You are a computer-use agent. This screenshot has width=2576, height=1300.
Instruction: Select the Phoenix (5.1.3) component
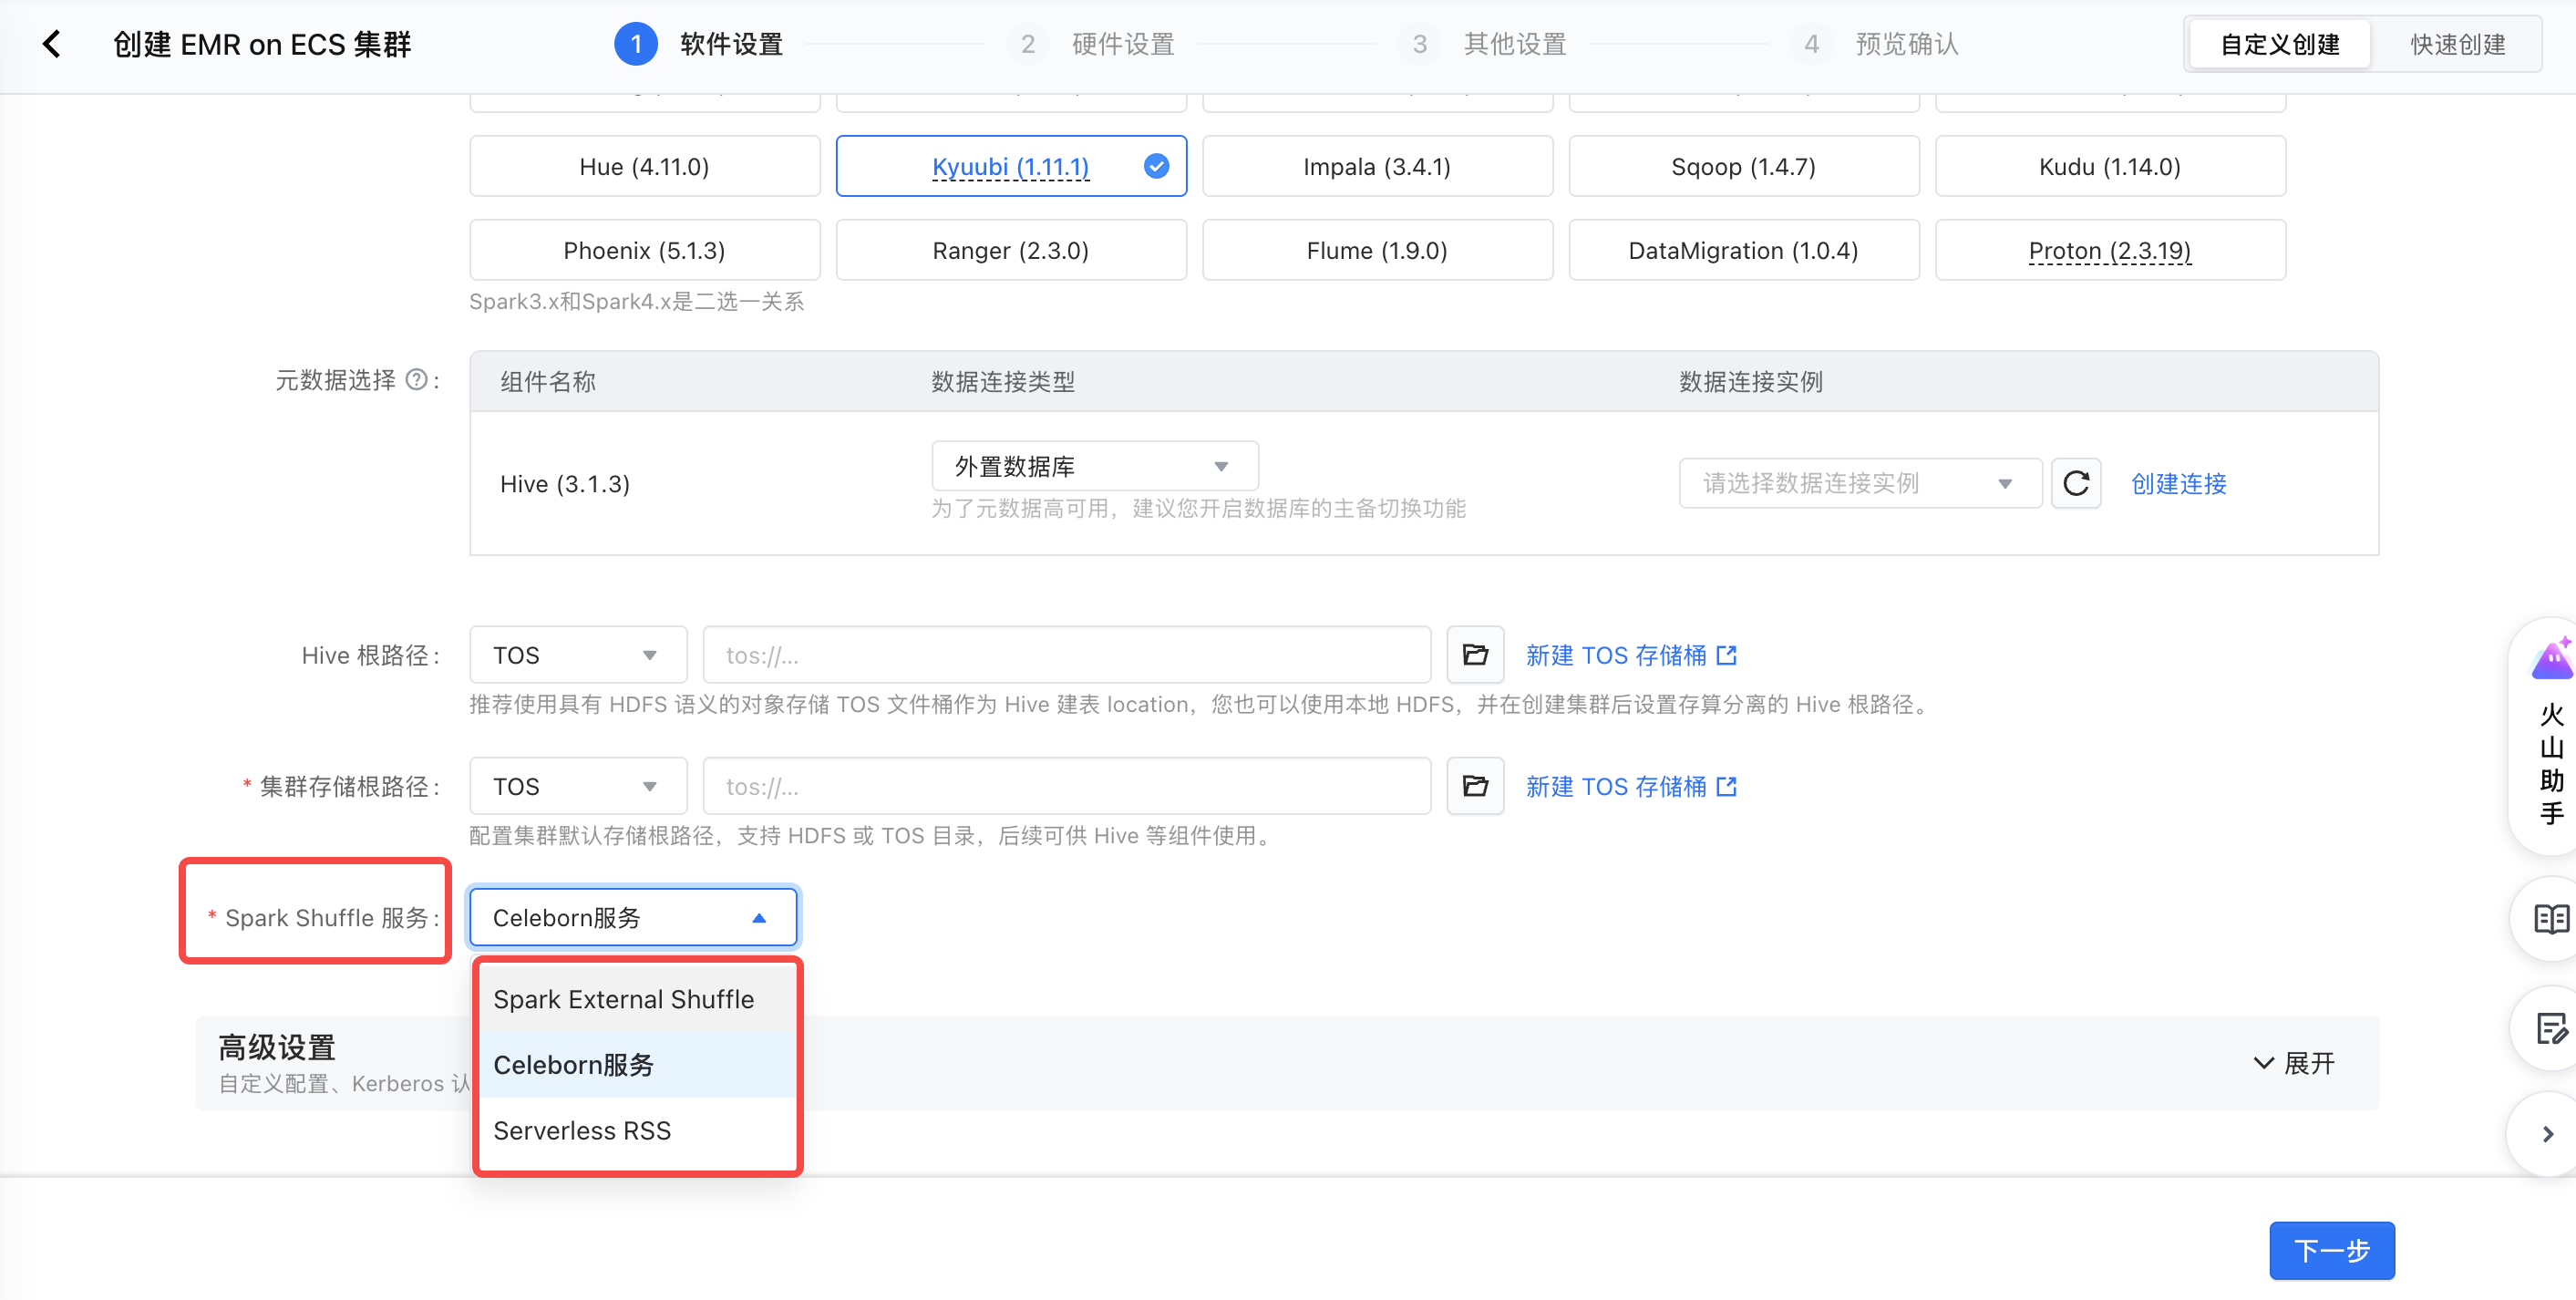(645, 250)
